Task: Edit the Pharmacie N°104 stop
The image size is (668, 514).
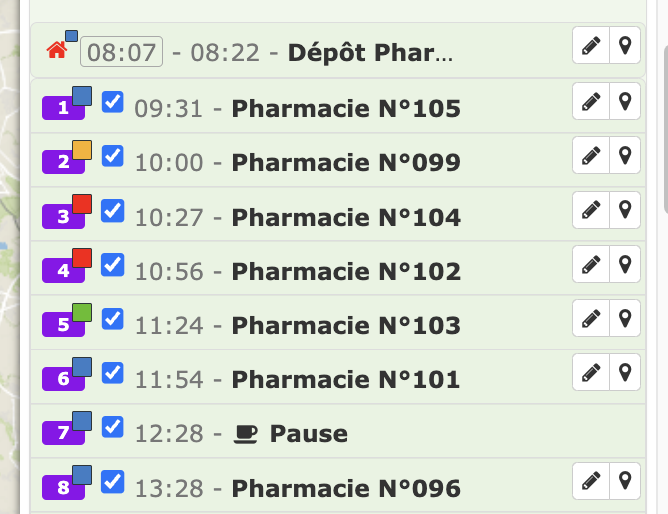Action: 591,209
